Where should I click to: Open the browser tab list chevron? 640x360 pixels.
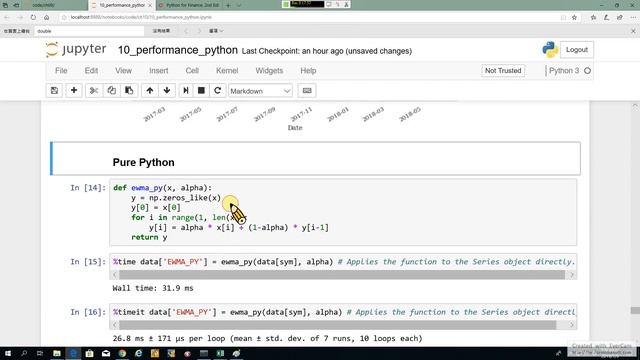[x=239, y=5]
